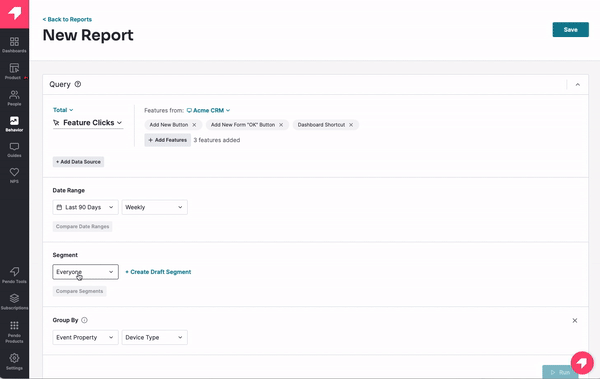Remove Add New Form "OK" Button chip
Screen dimensions: 600x379
[281, 125]
